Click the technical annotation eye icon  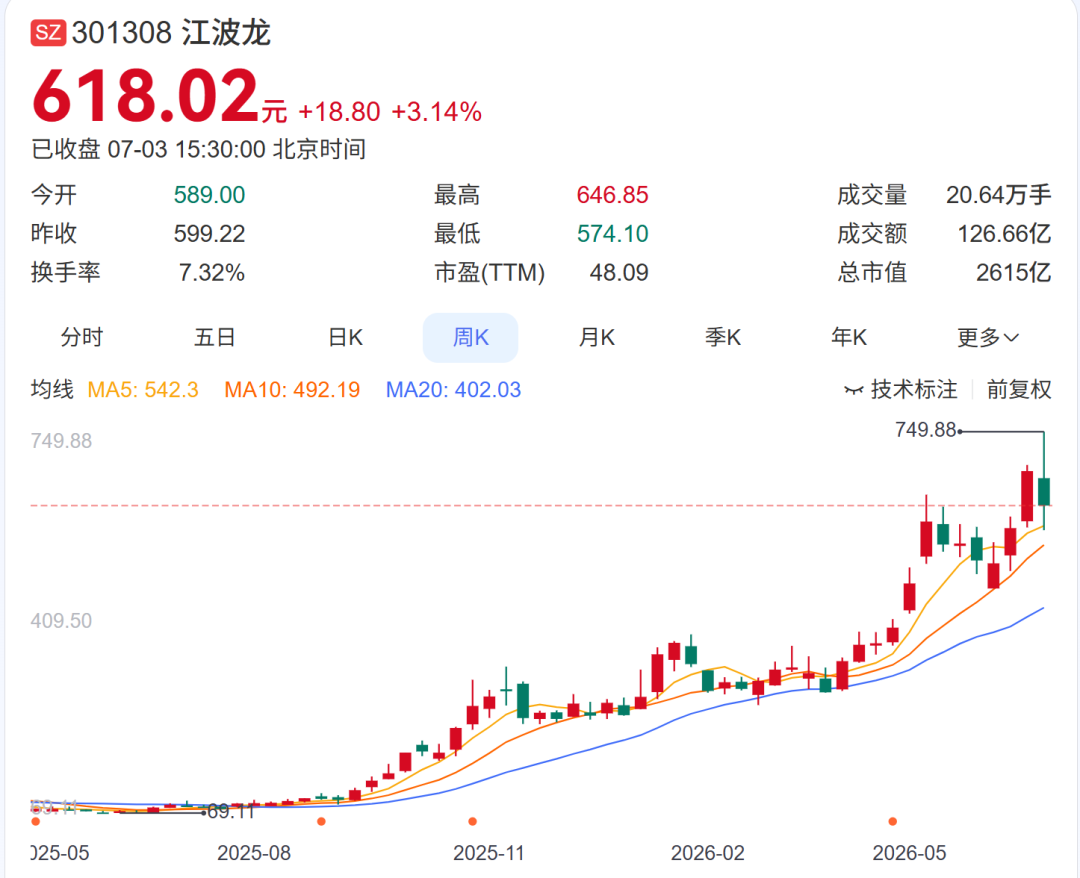pyautogui.click(x=853, y=390)
